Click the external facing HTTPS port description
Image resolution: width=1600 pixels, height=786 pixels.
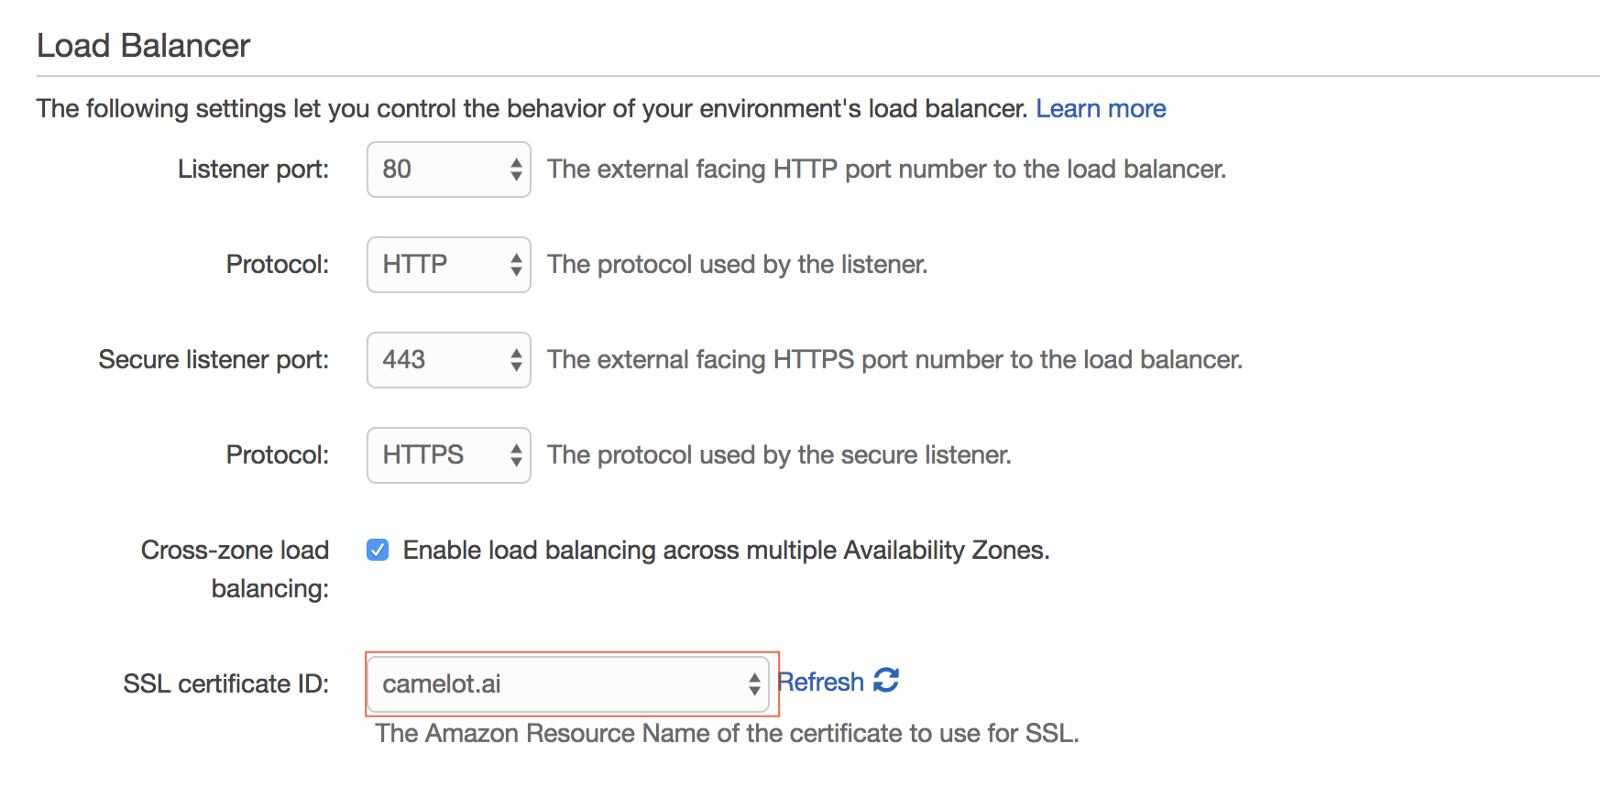[894, 360]
